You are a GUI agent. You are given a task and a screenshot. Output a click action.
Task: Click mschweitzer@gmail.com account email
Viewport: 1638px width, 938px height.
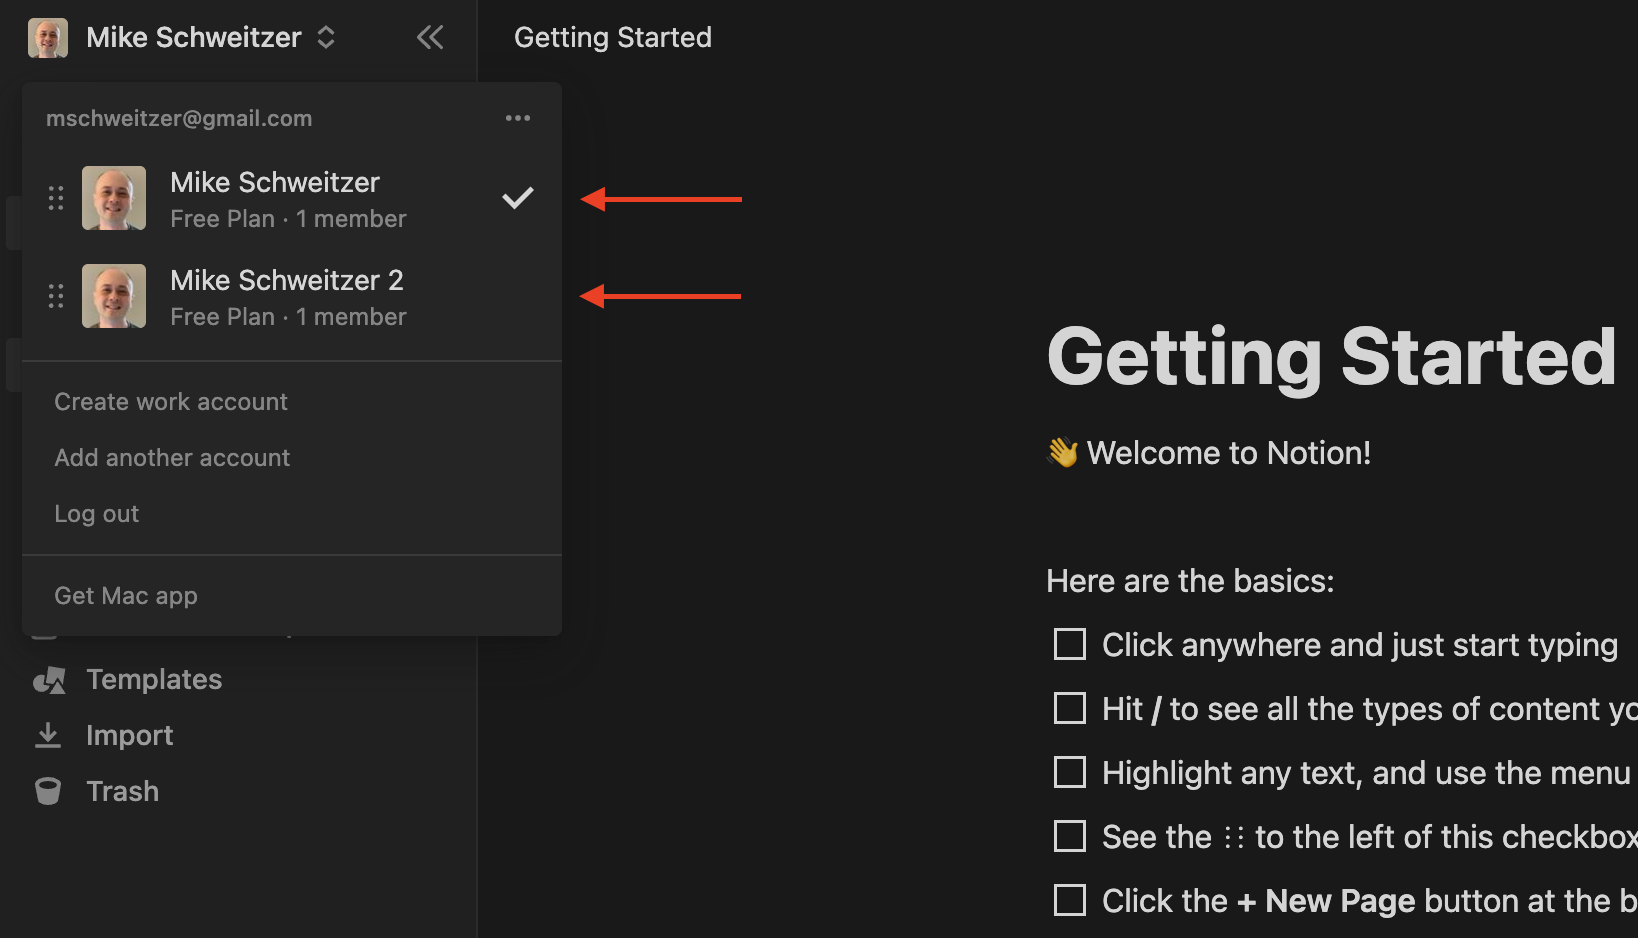click(179, 118)
